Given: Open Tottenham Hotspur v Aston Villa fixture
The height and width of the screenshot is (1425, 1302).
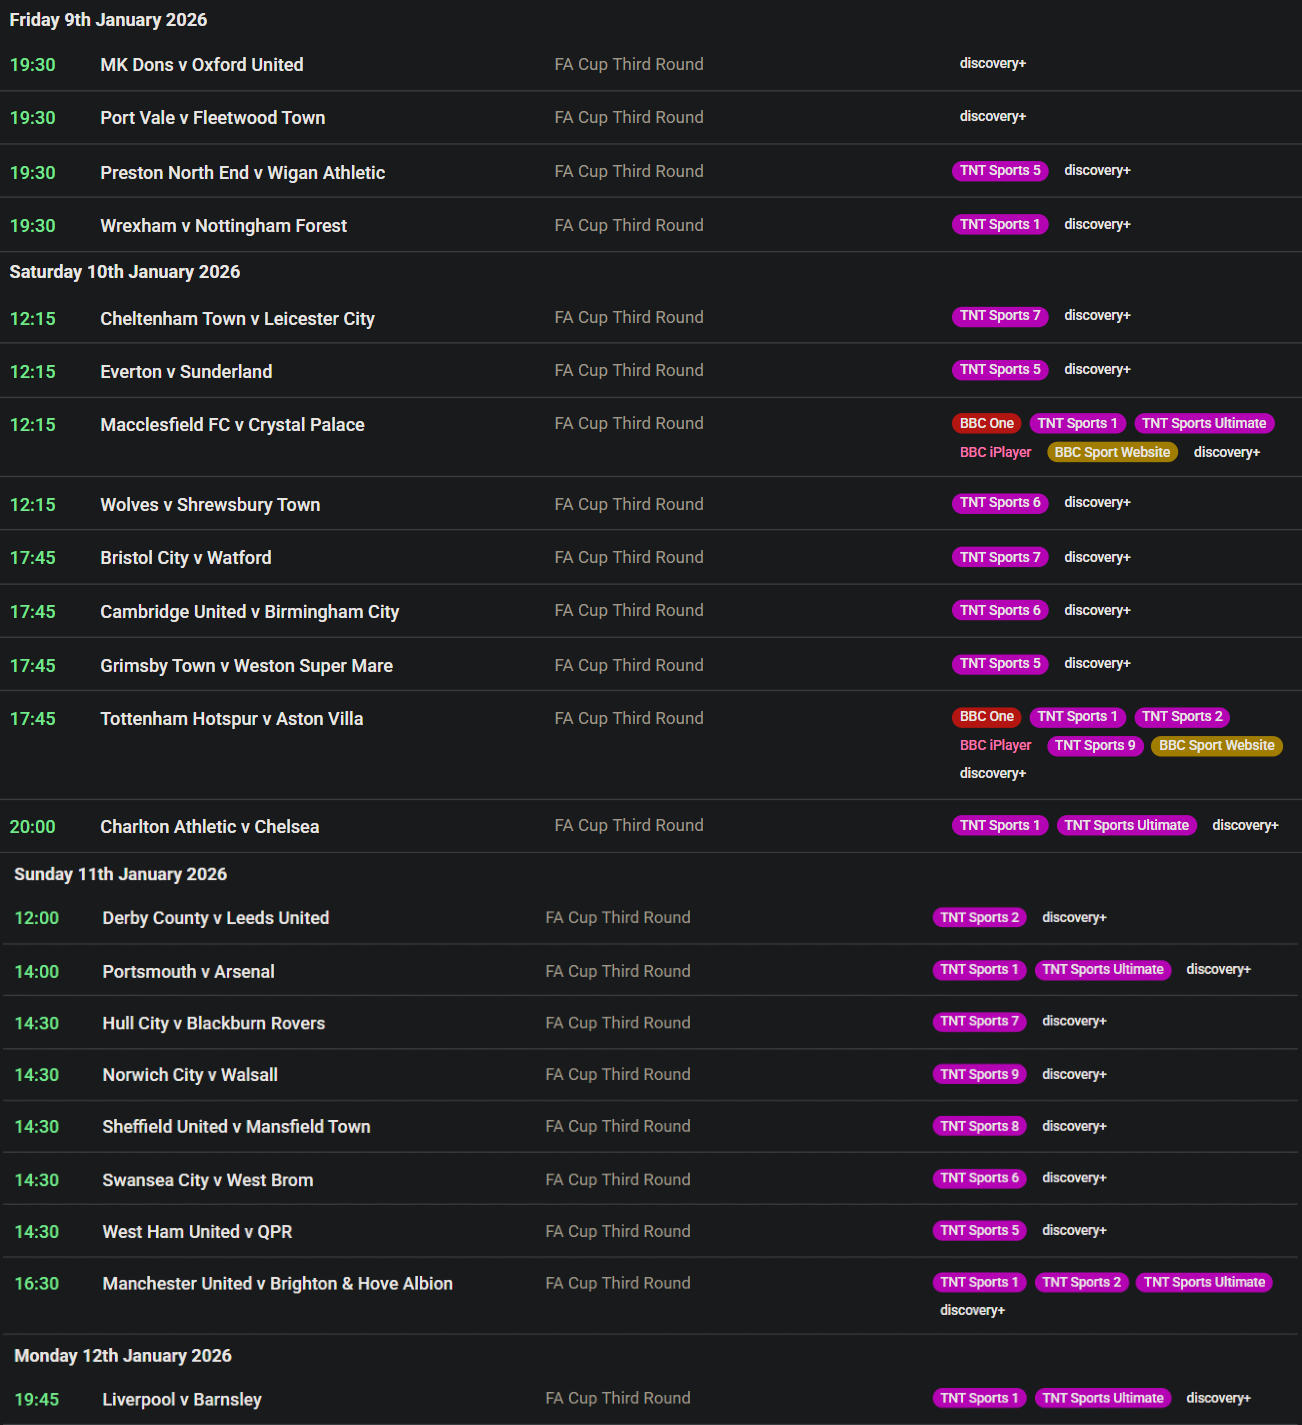Looking at the screenshot, I should [232, 719].
